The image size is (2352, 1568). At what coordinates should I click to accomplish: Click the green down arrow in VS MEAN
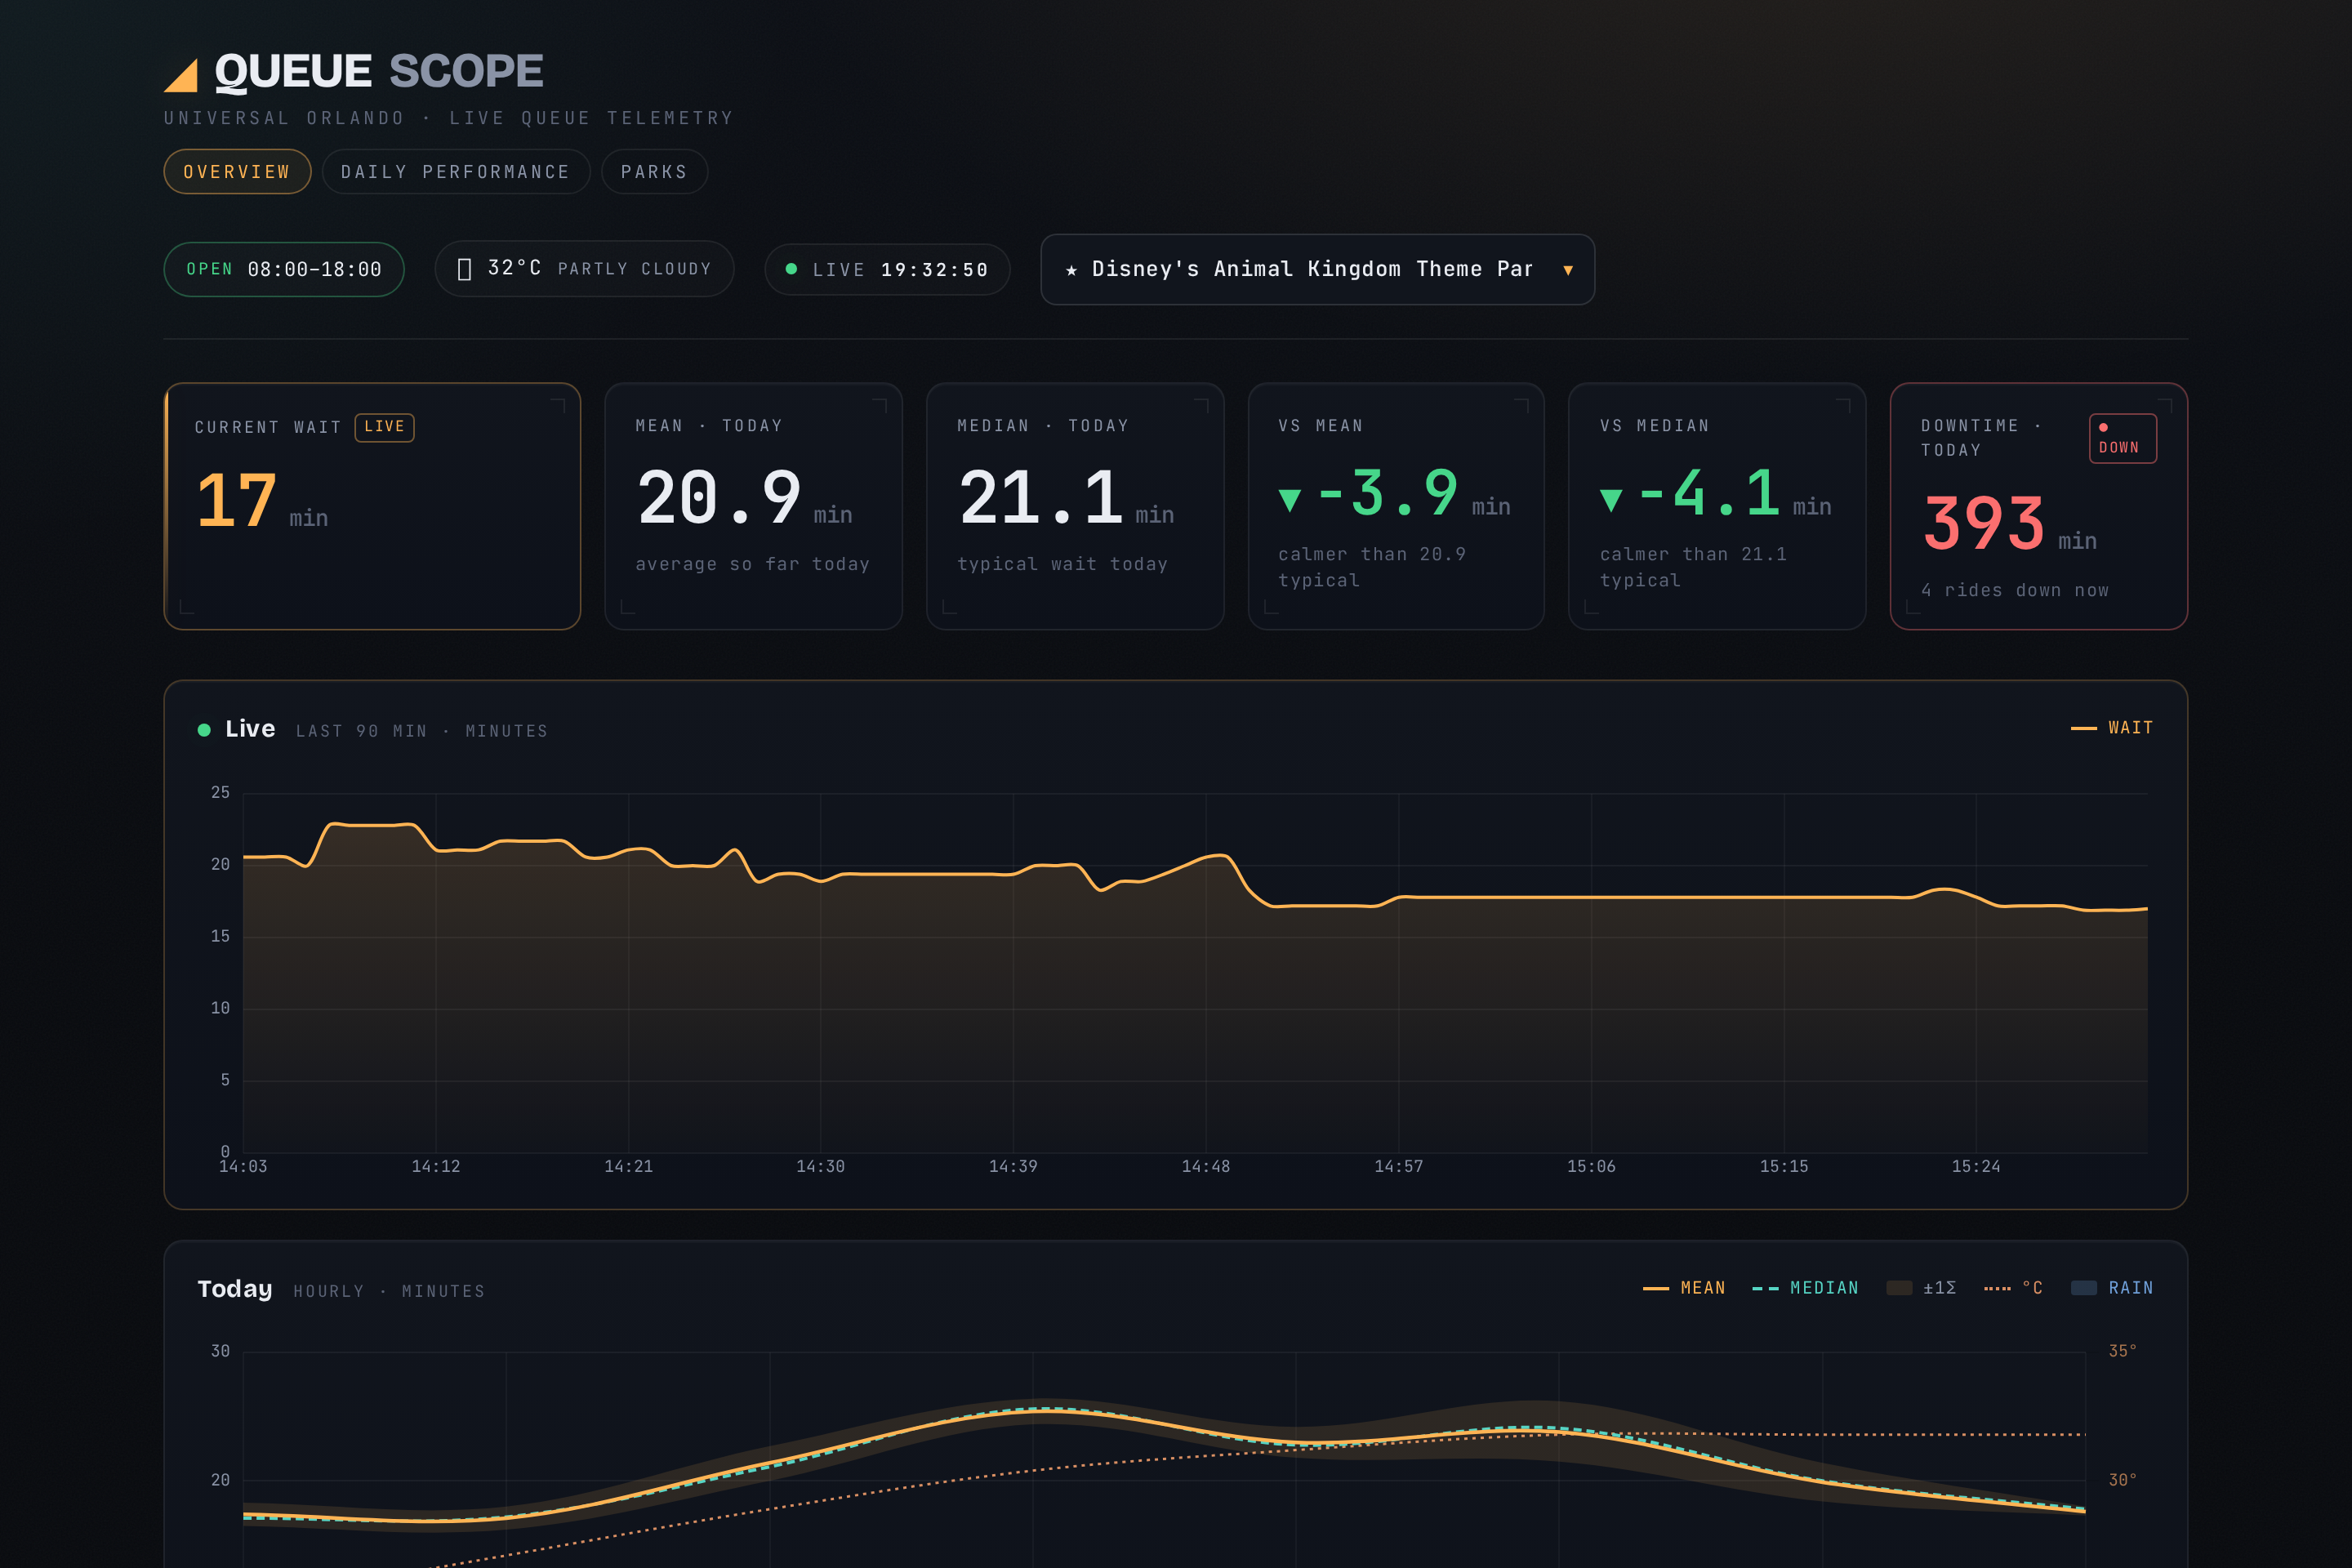click(1290, 499)
